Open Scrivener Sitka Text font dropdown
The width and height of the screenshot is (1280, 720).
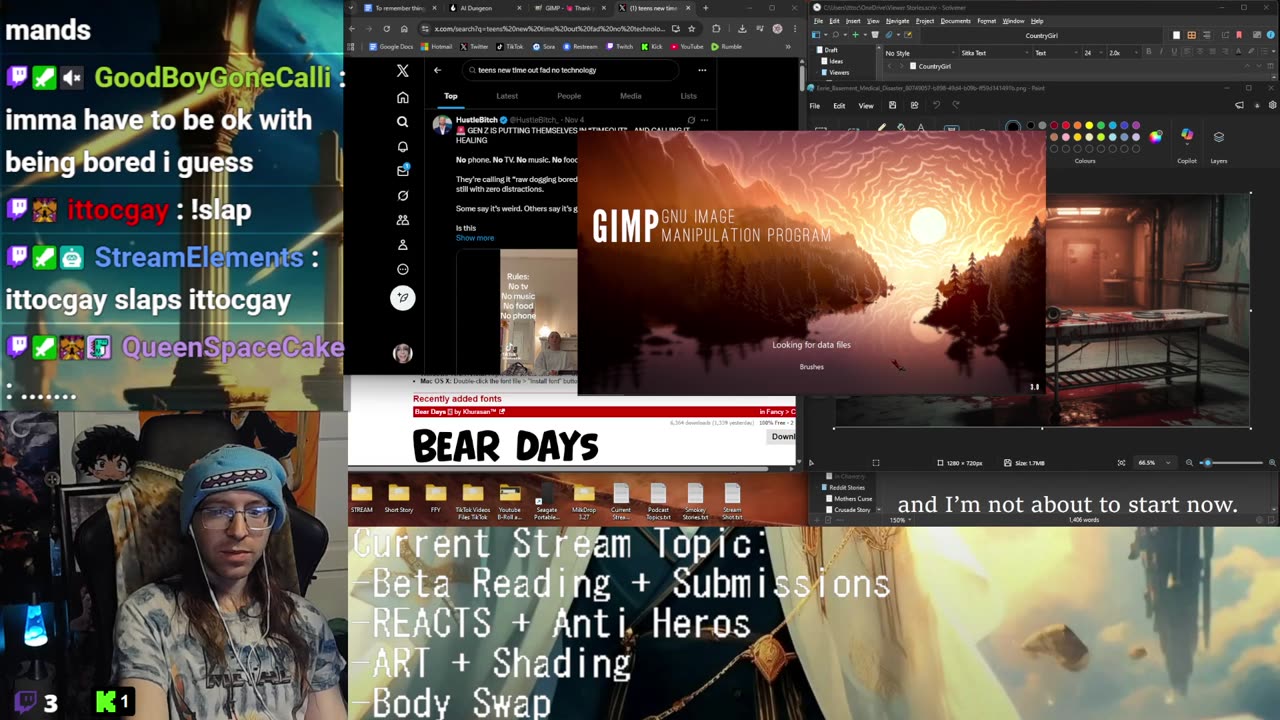click(x=995, y=53)
